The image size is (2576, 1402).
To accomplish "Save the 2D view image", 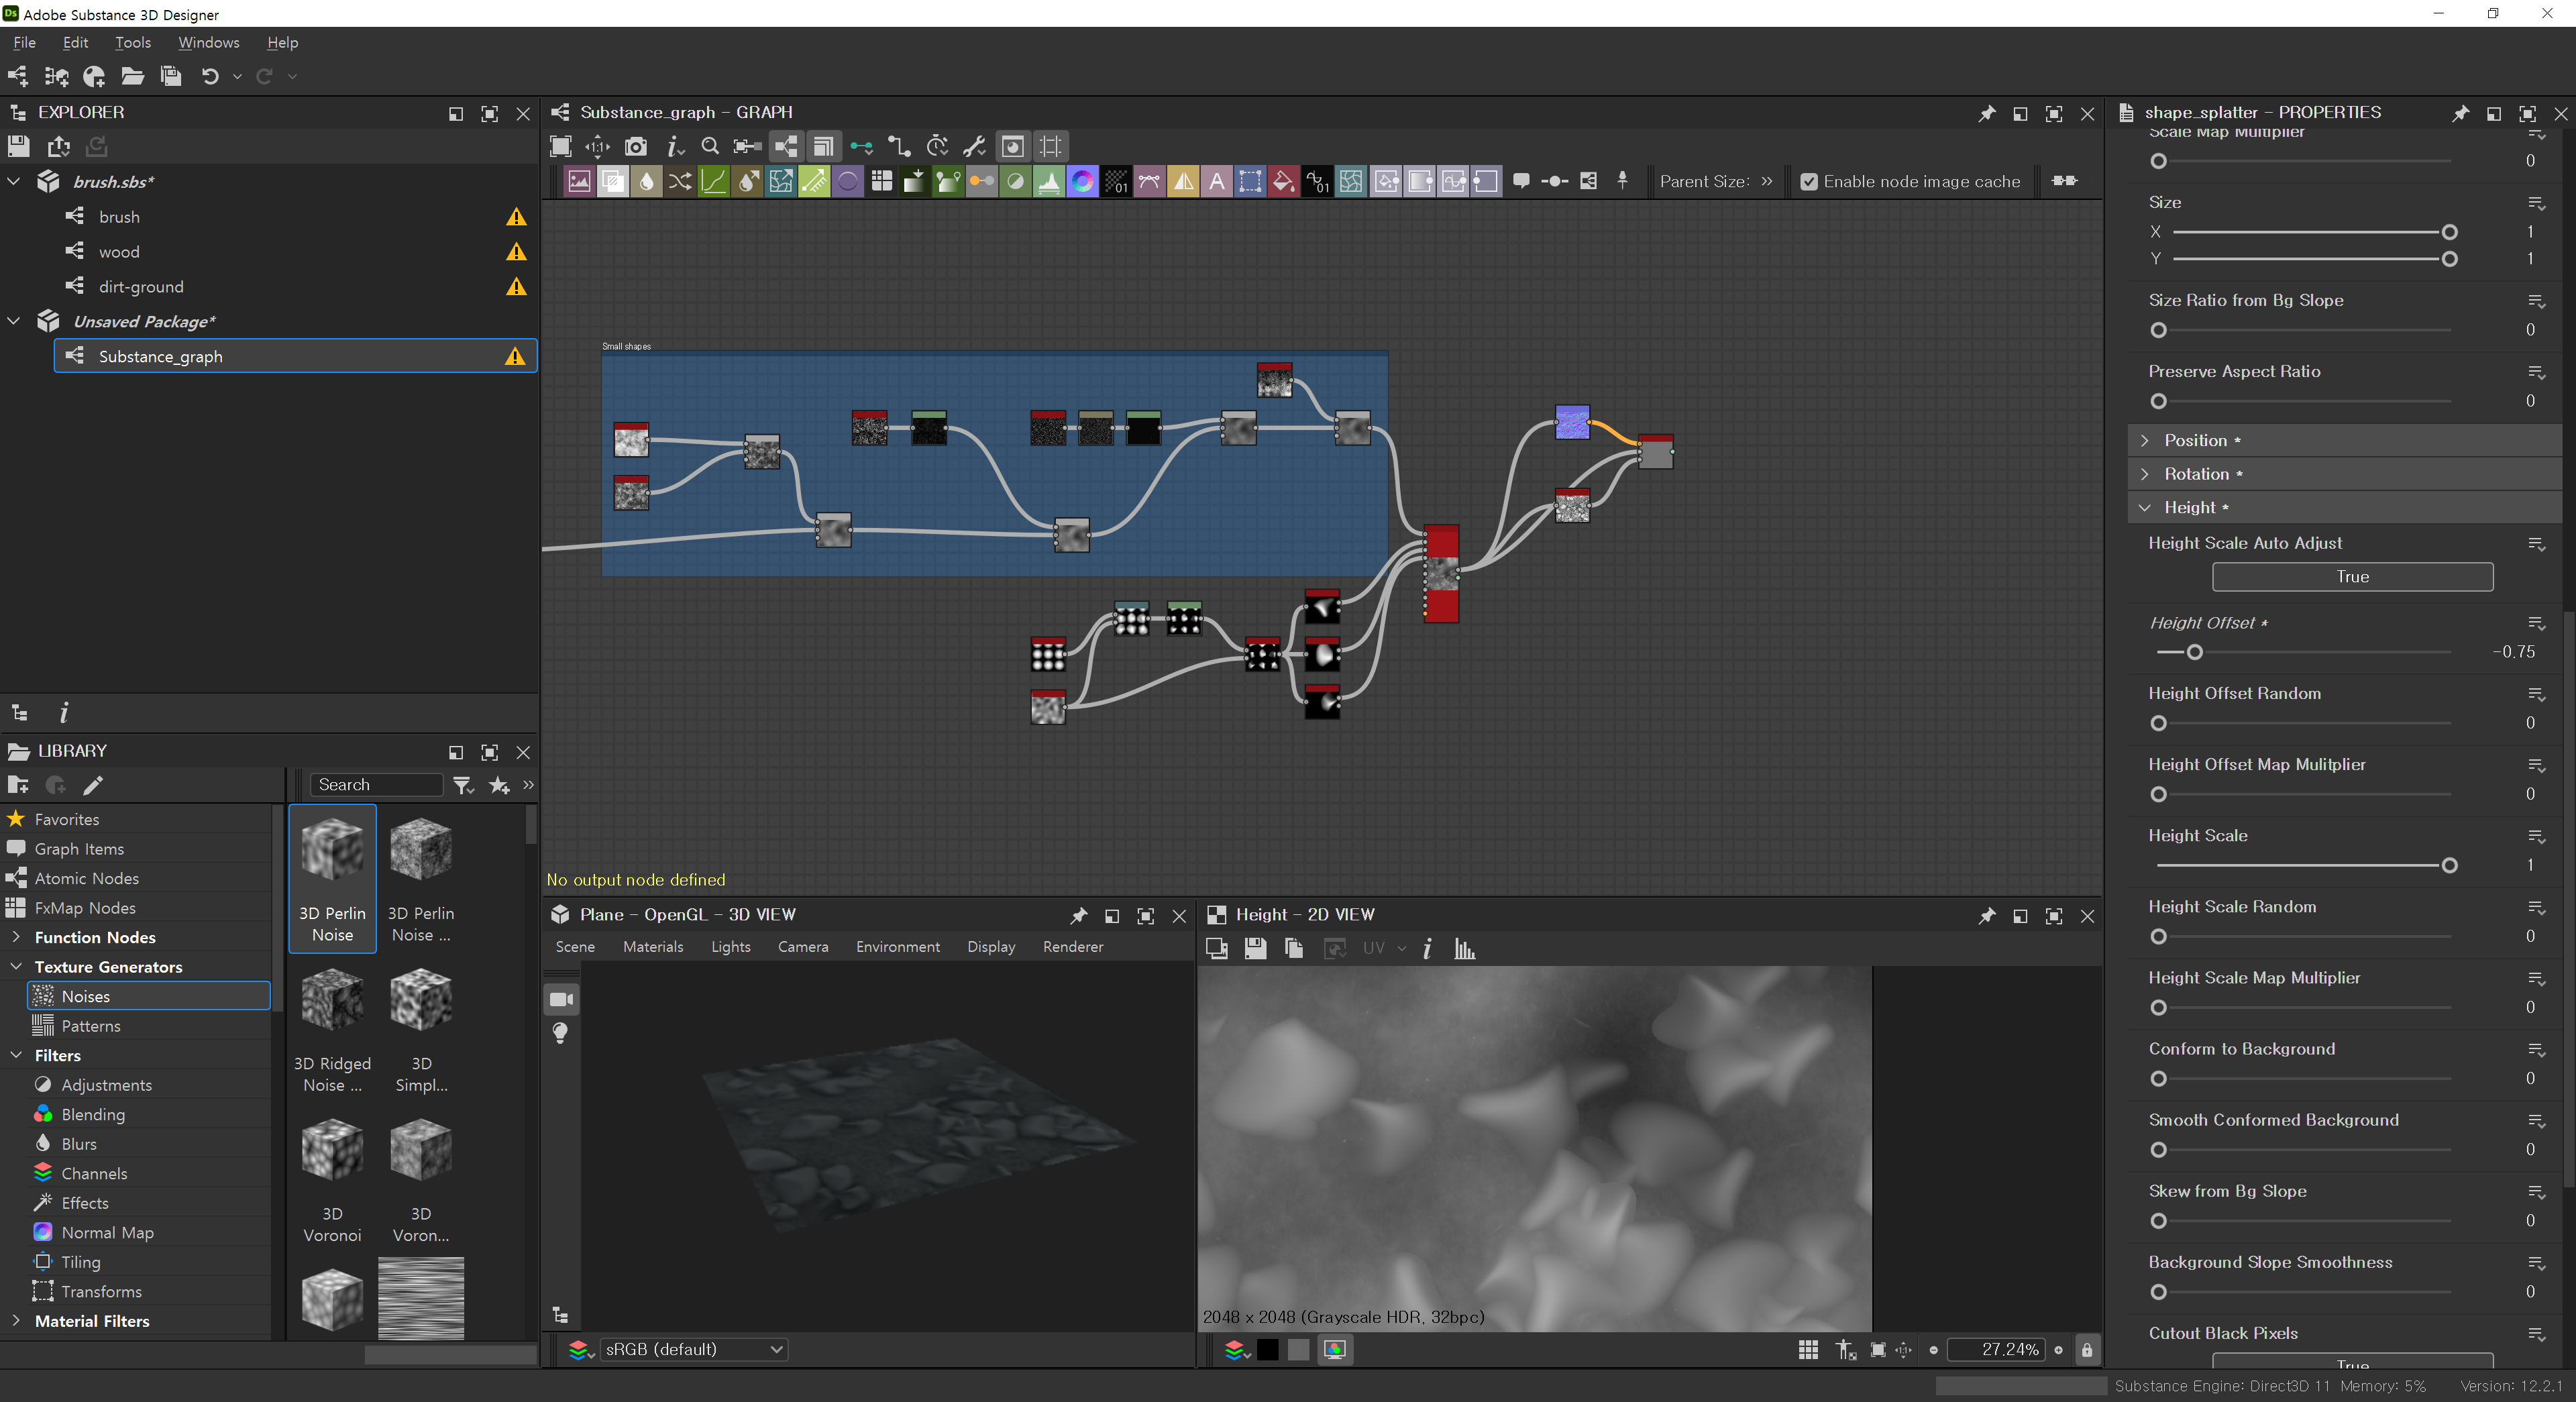I will coord(1255,948).
